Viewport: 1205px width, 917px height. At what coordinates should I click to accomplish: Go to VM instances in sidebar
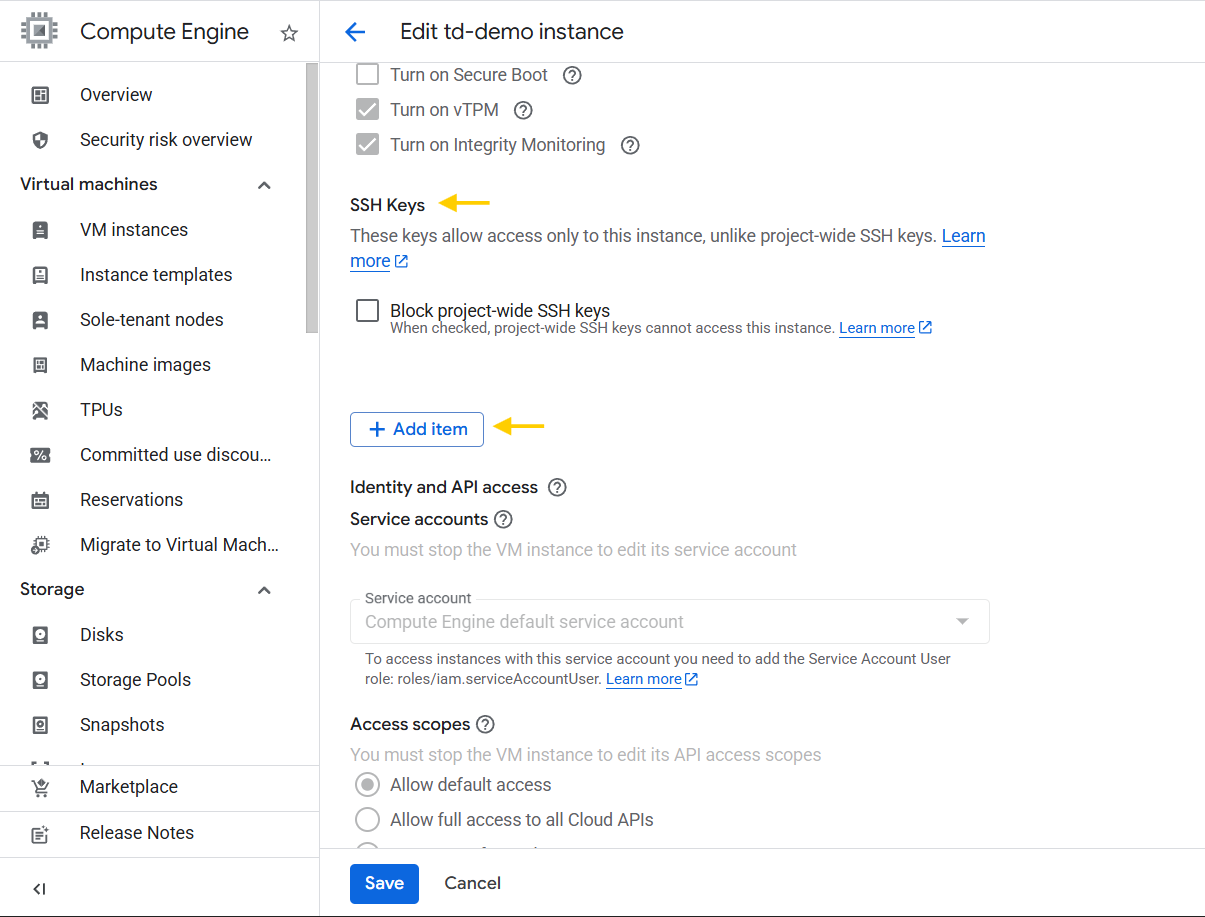click(x=134, y=230)
